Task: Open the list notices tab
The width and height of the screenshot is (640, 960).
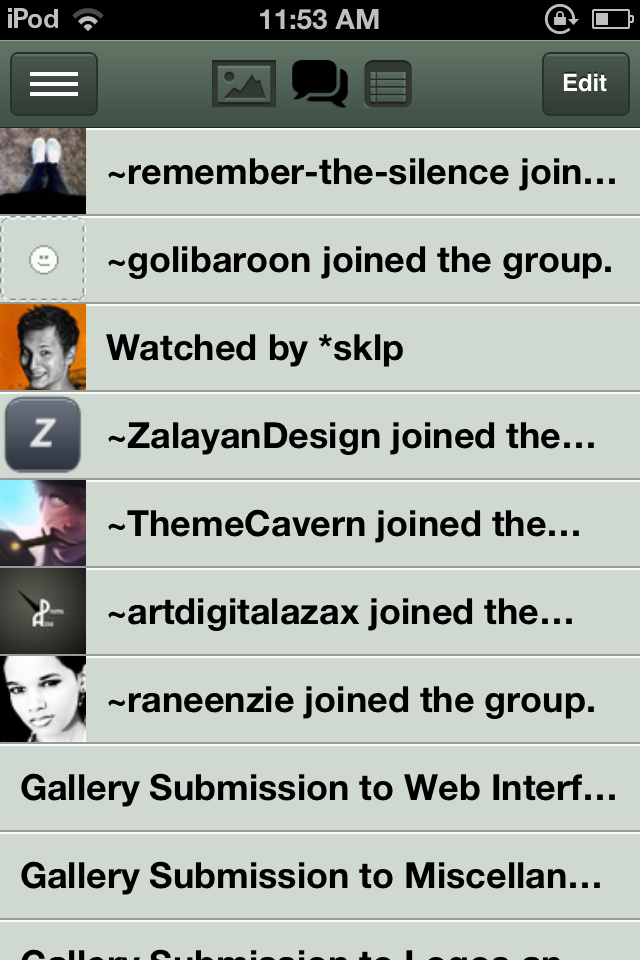Action: (x=388, y=84)
